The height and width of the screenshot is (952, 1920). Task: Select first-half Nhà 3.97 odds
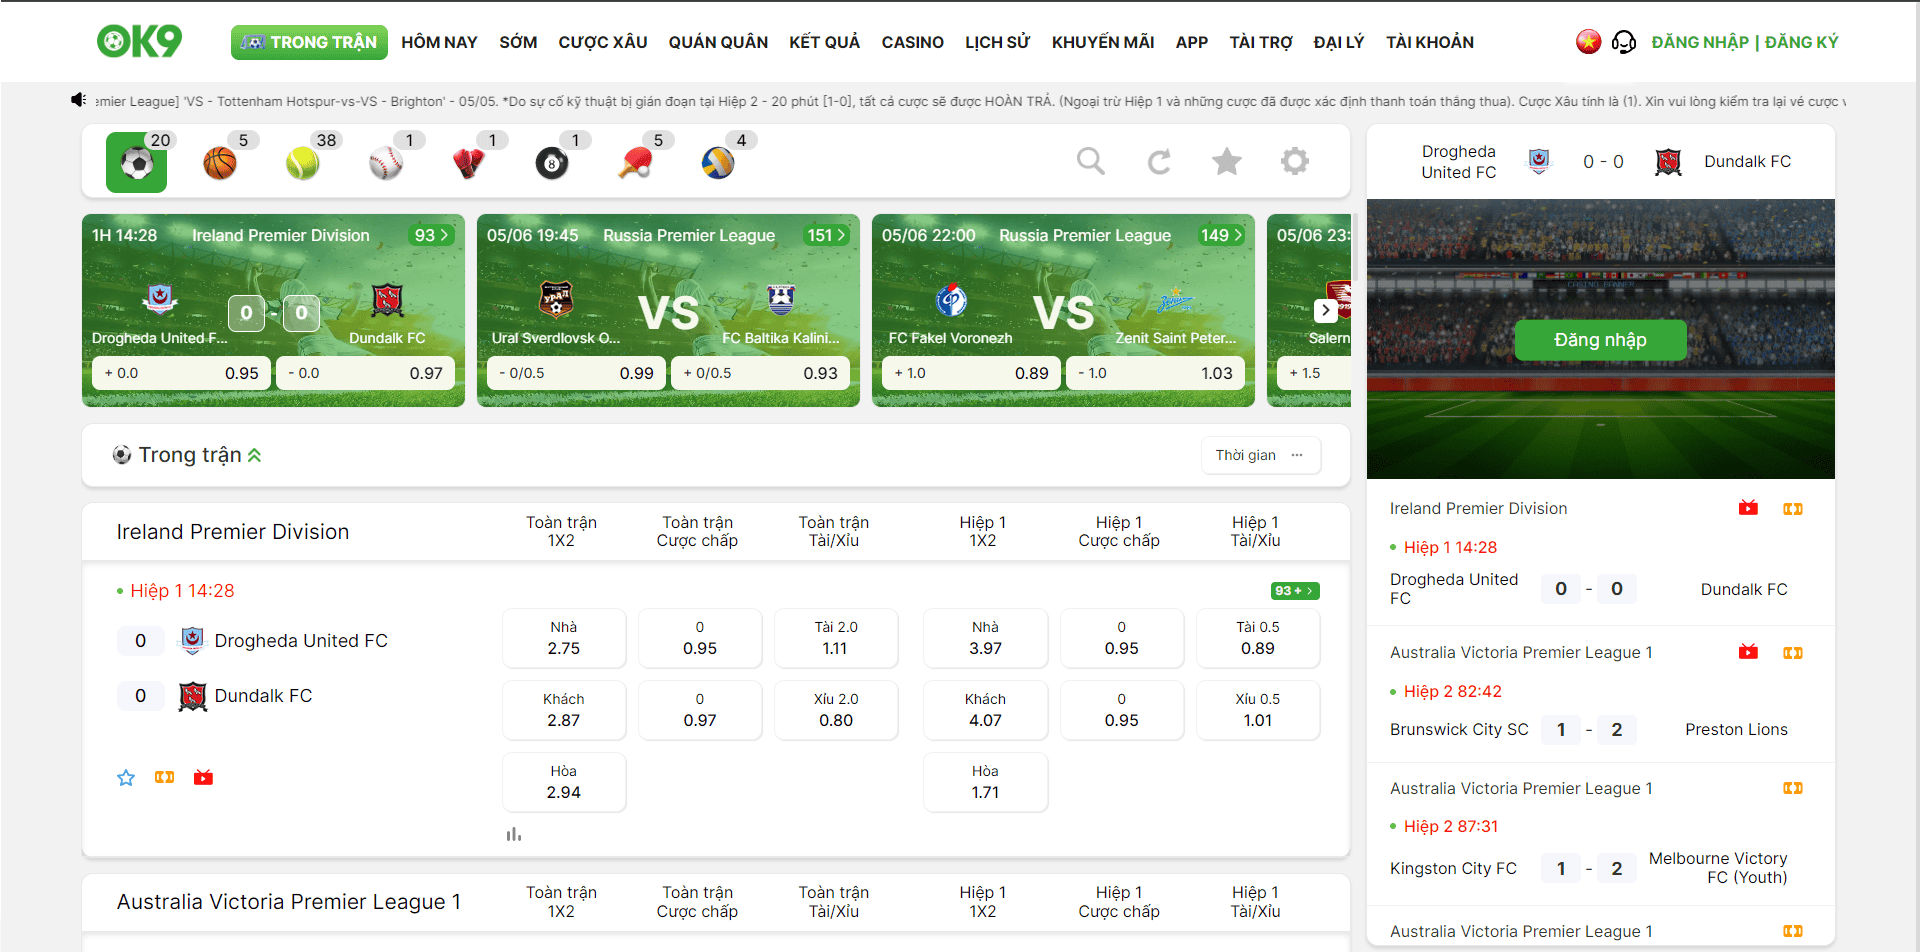(x=986, y=638)
